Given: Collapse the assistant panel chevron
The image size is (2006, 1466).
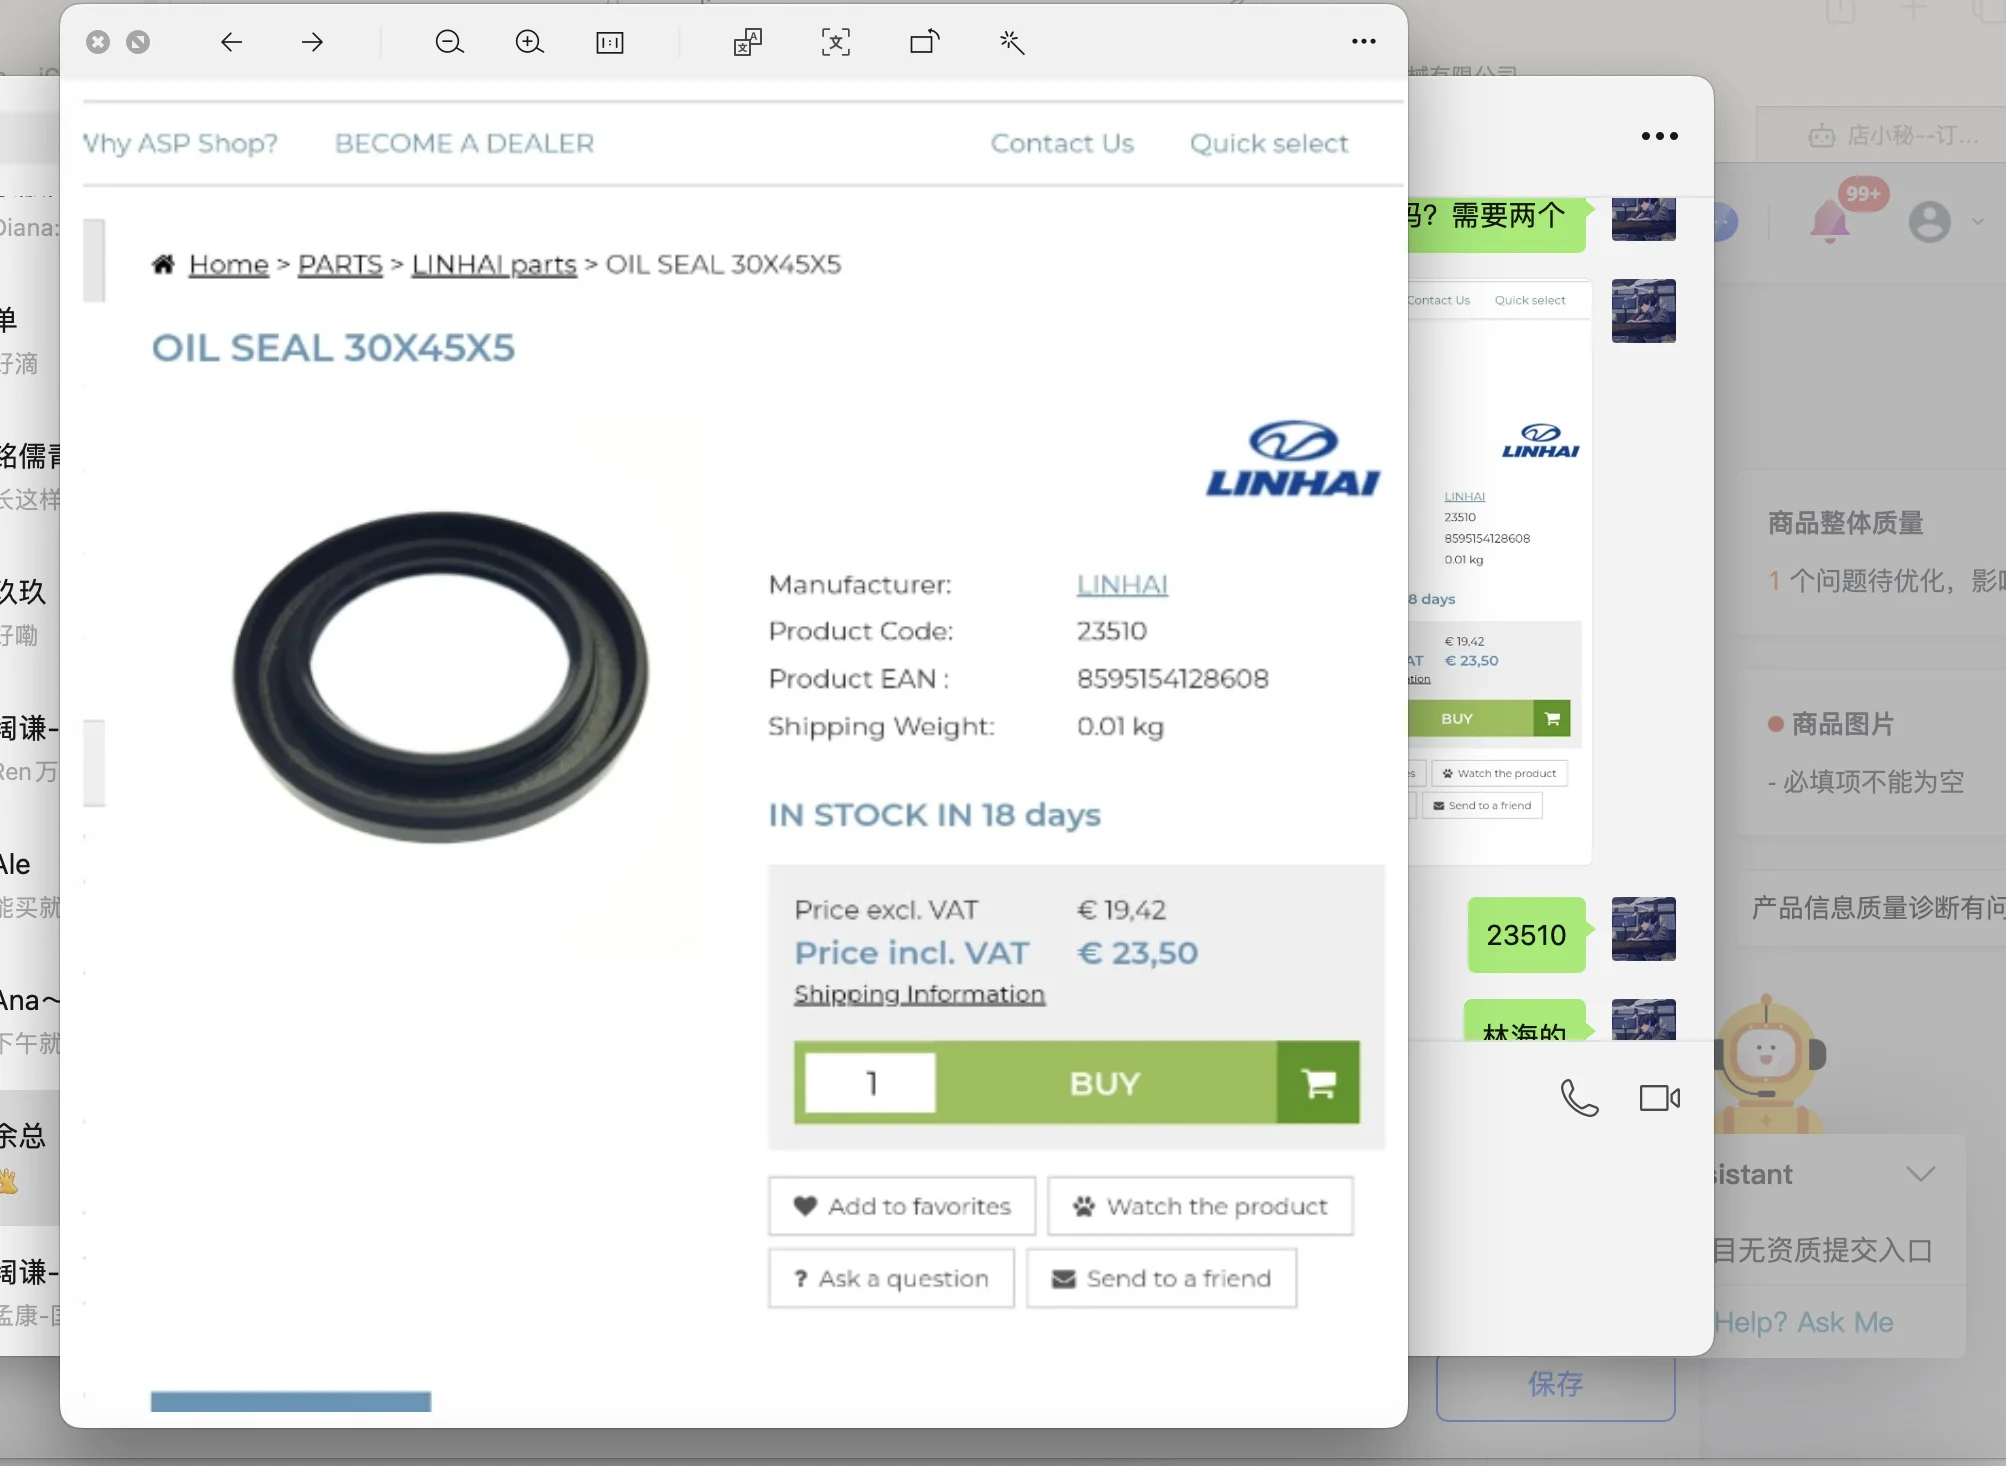Looking at the screenshot, I should click(x=1920, y=1174).
